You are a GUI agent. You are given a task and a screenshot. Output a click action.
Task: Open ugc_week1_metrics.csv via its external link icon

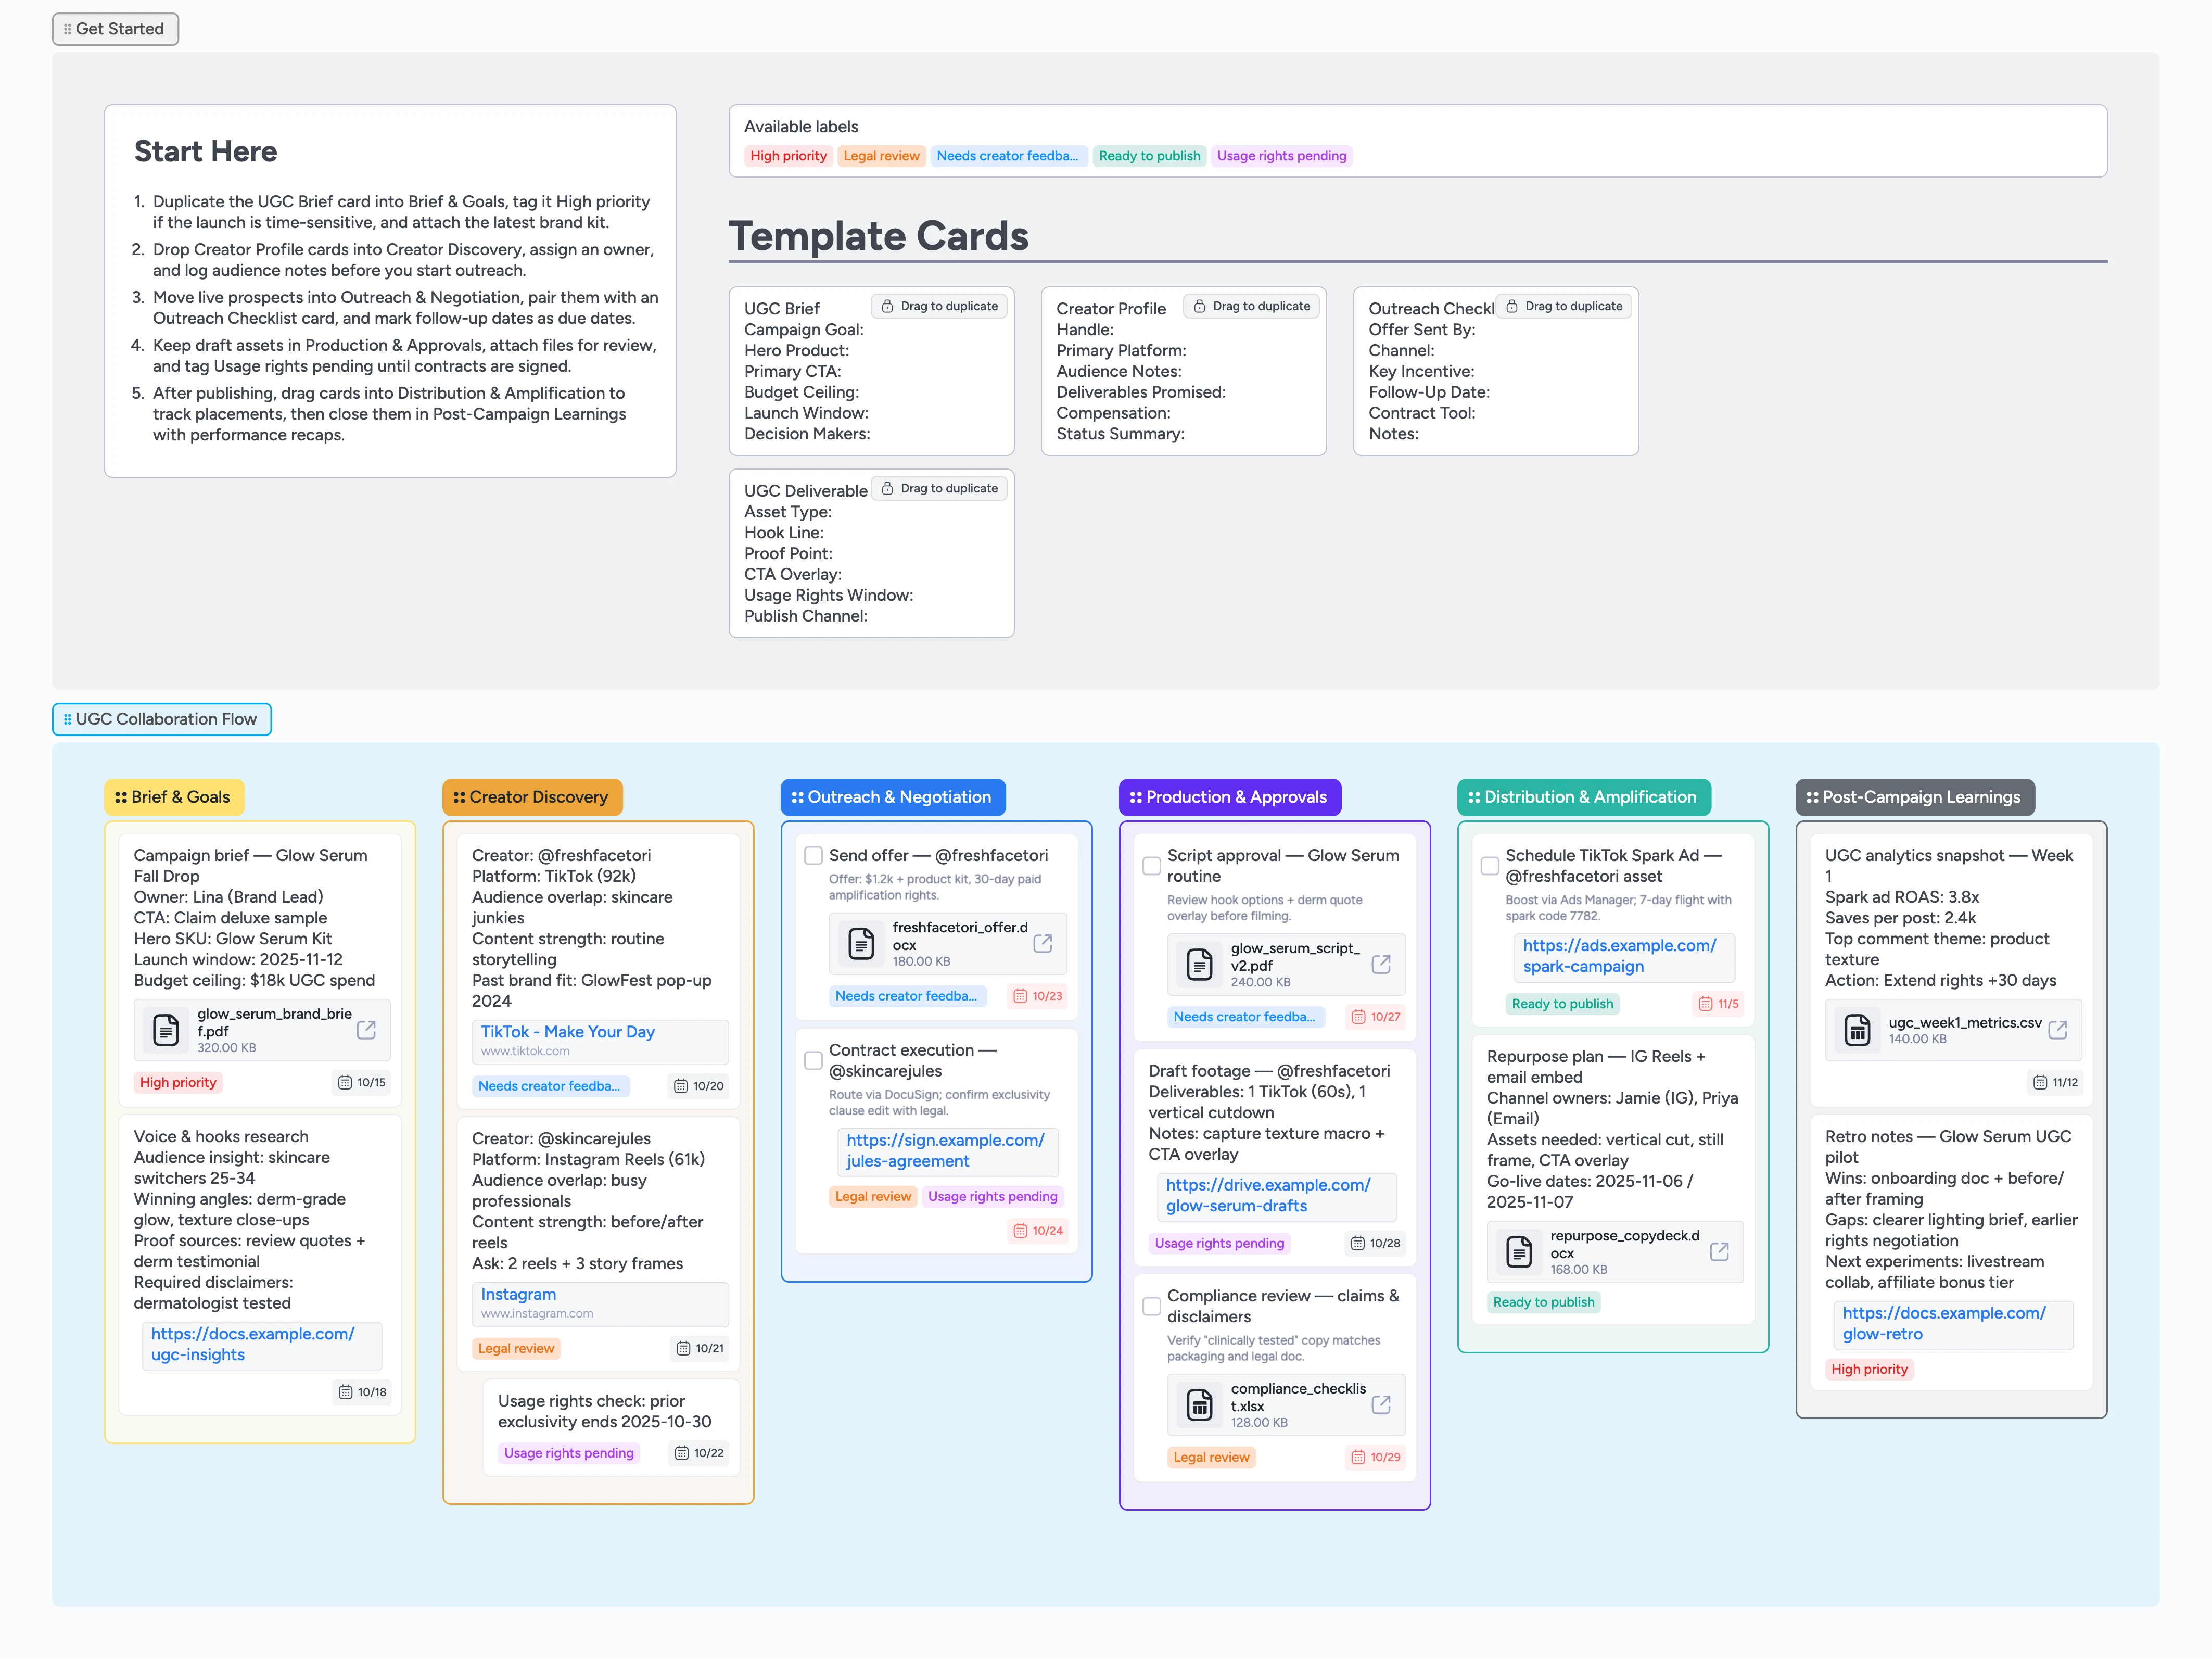[x=2059, y=1029]
